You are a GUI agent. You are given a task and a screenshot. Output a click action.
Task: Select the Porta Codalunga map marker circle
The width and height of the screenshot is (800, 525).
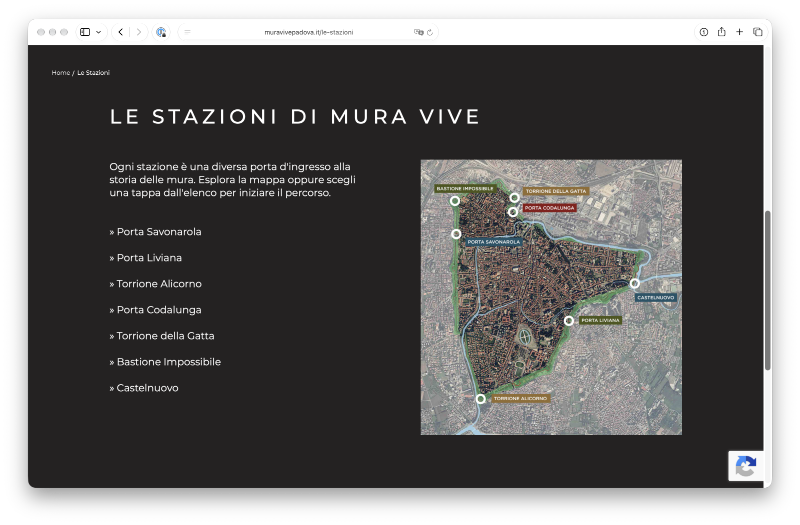click(513, 212)
